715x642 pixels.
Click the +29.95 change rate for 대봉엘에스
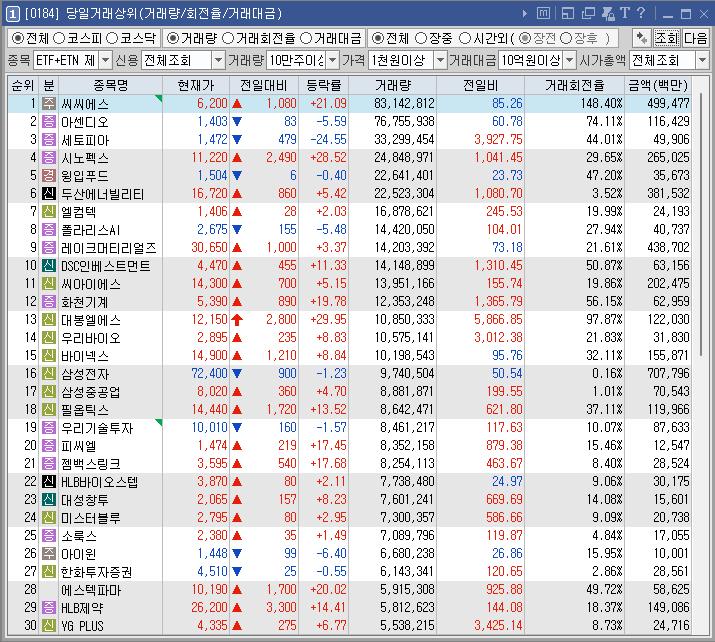tap(328, 320)
